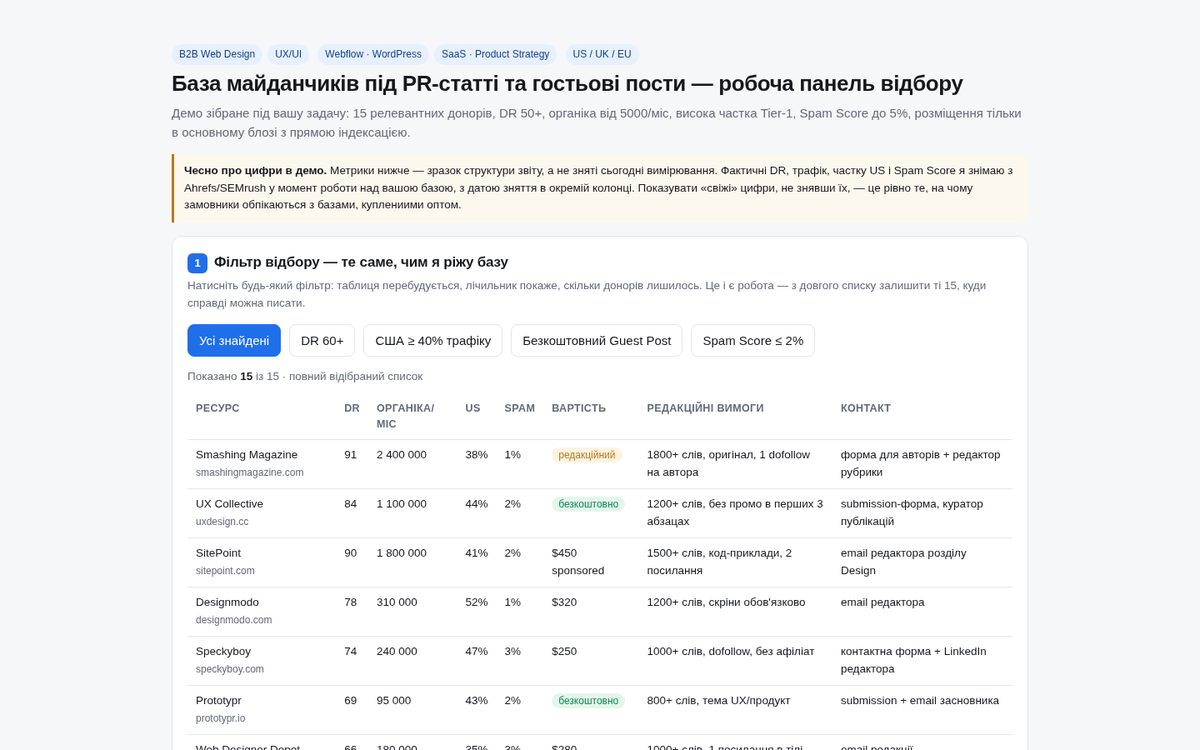This screenshot has height=750, width=1200.
Task: Click the '$250' price for Speckyboy
Action: 564,651
